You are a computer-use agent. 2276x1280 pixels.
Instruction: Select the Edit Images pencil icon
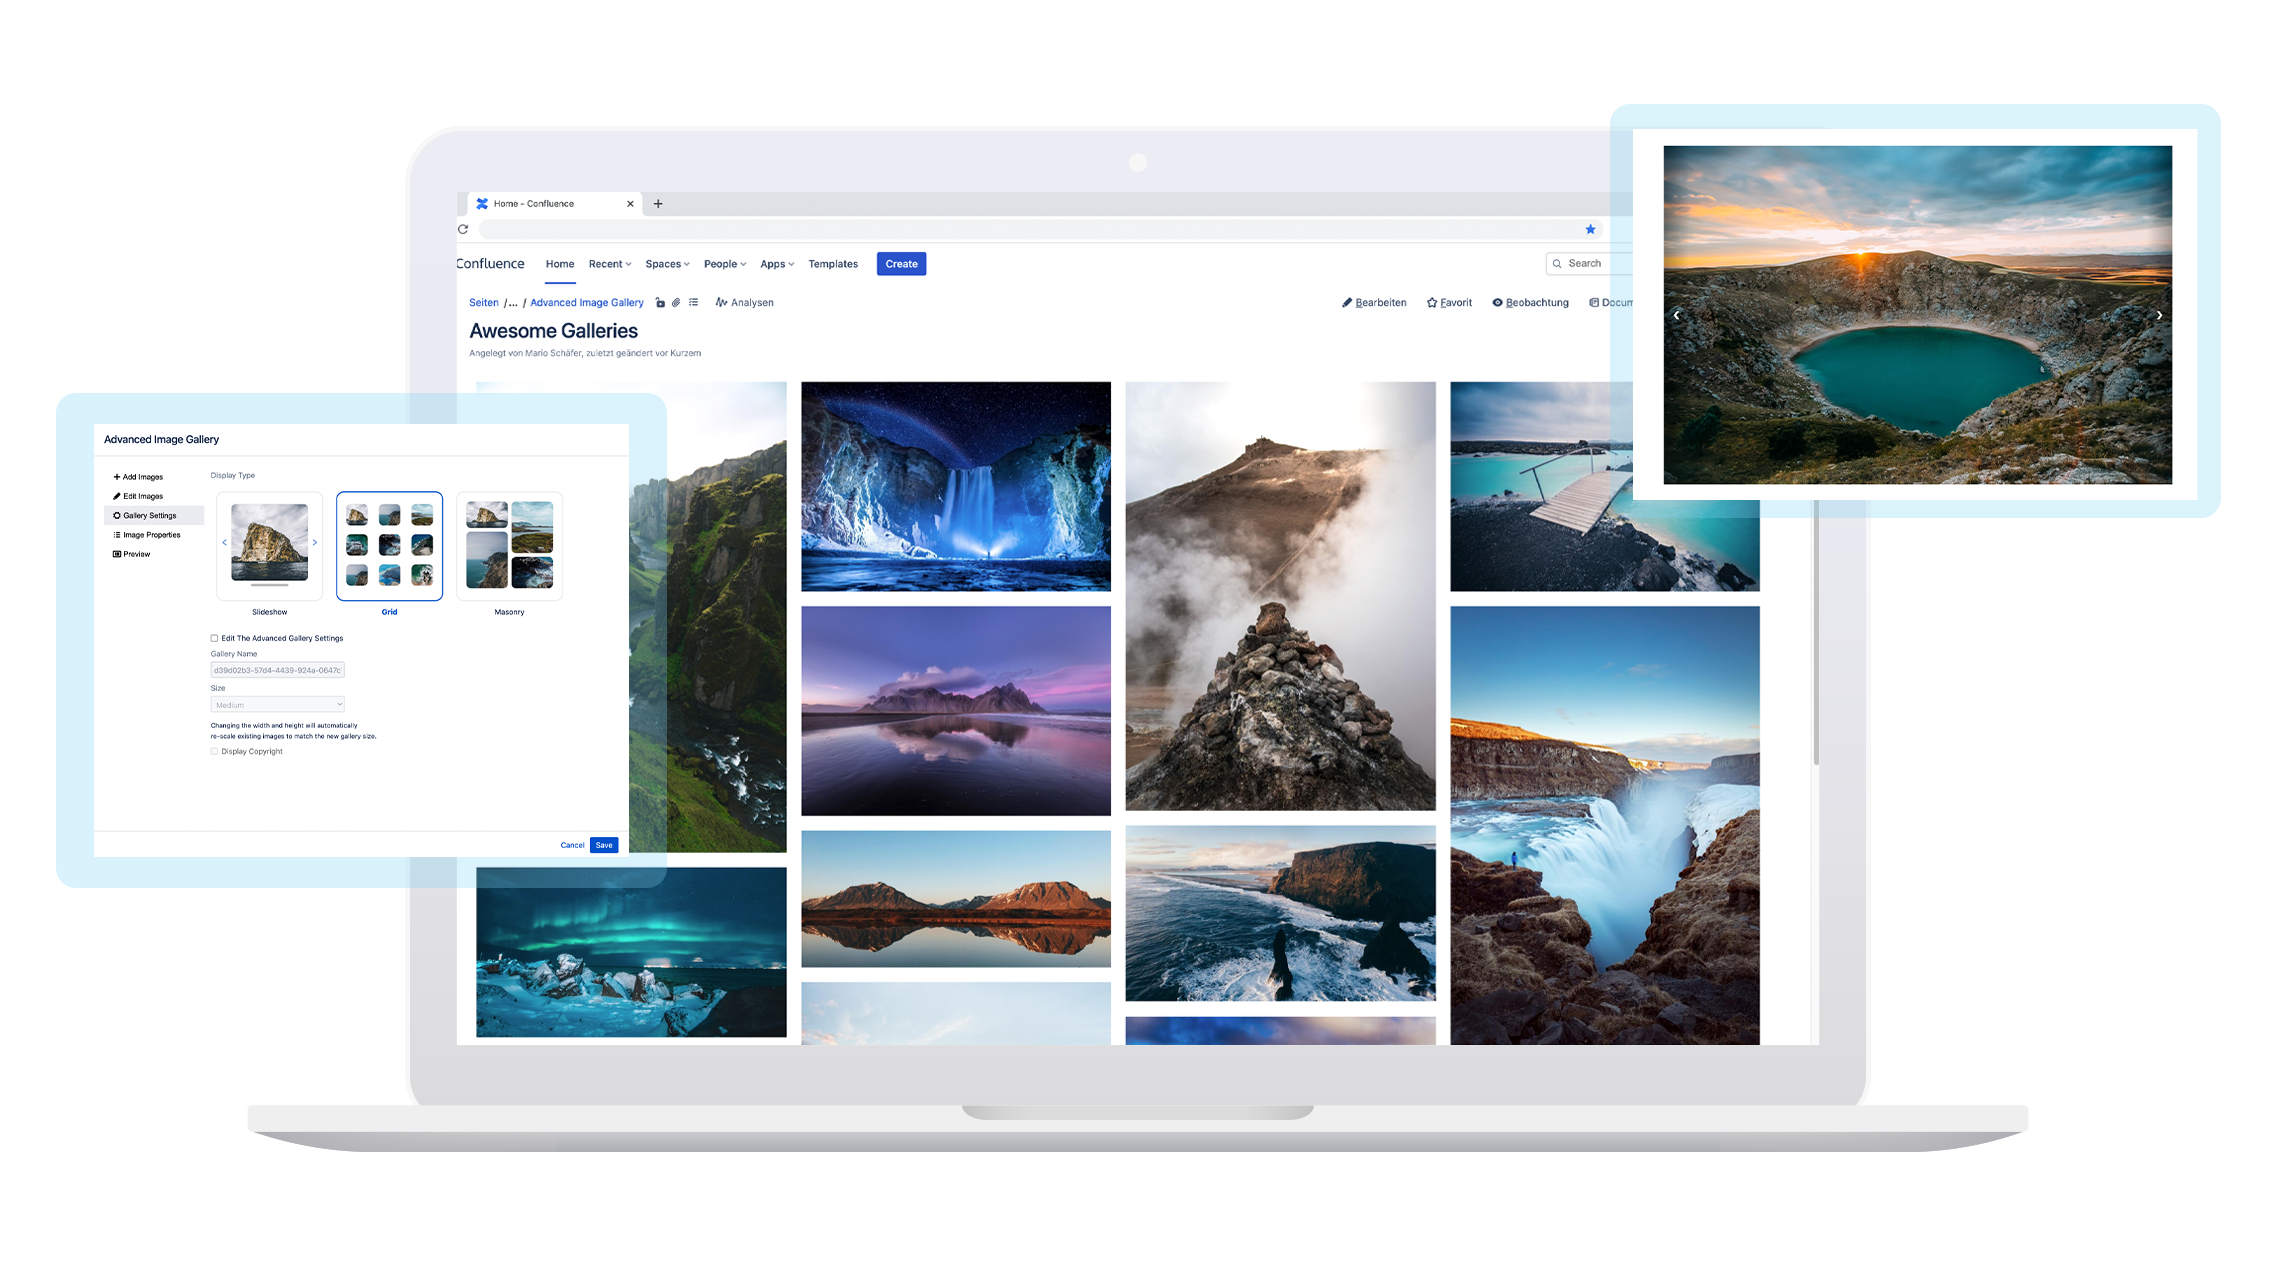(116, 496)
